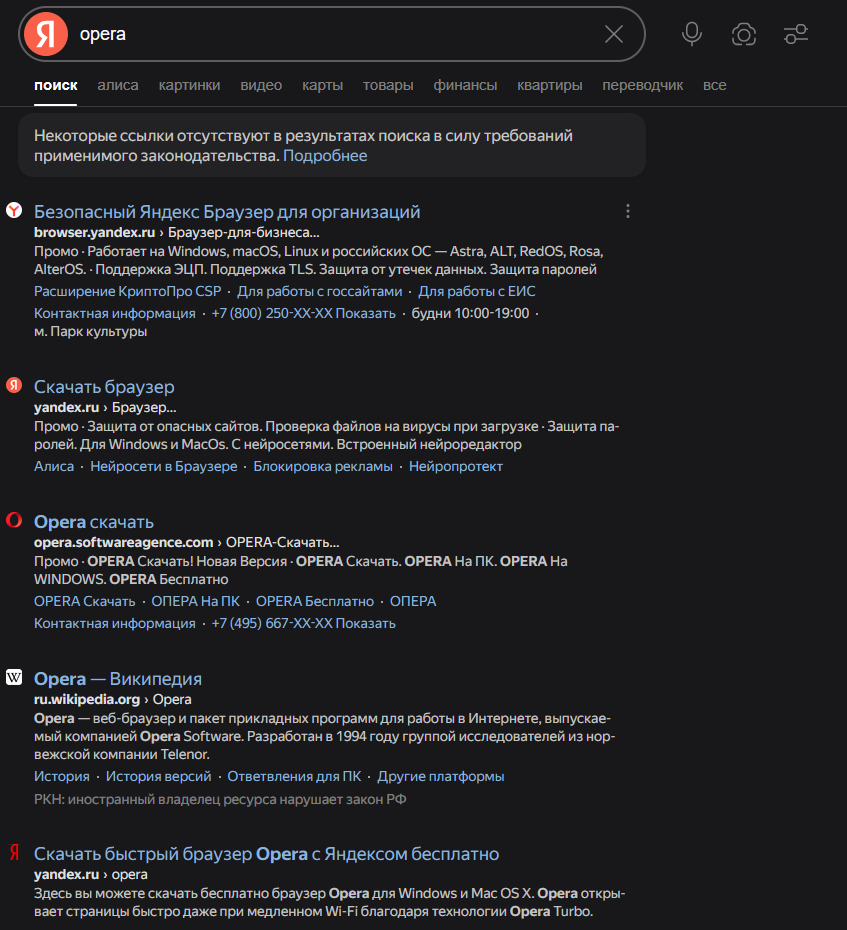Show hidden phone +7 (800) 250-XX-XX
847x930 pixels.
[303, 313]
